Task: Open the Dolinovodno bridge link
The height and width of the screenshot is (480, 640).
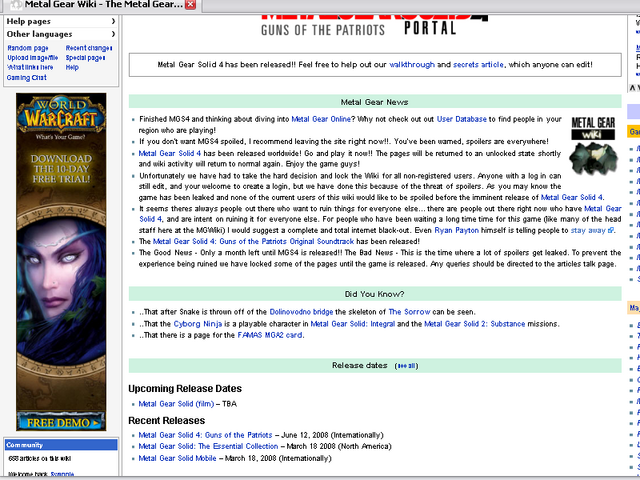Action: coord(301,312)
